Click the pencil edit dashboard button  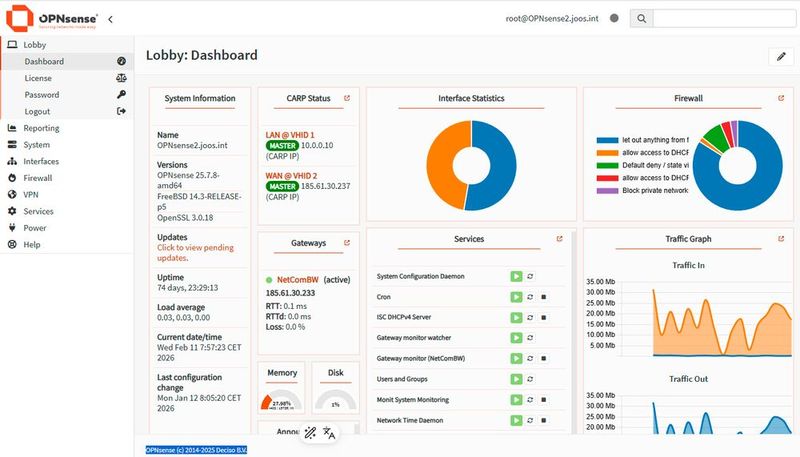[781, 57]
